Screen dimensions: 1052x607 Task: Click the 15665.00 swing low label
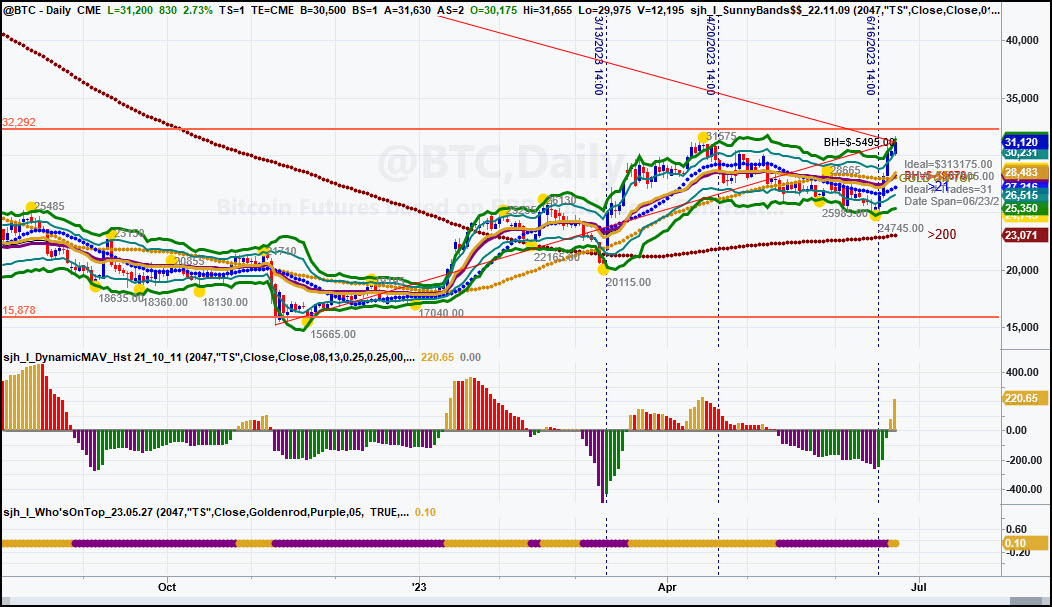coord(333,334)
